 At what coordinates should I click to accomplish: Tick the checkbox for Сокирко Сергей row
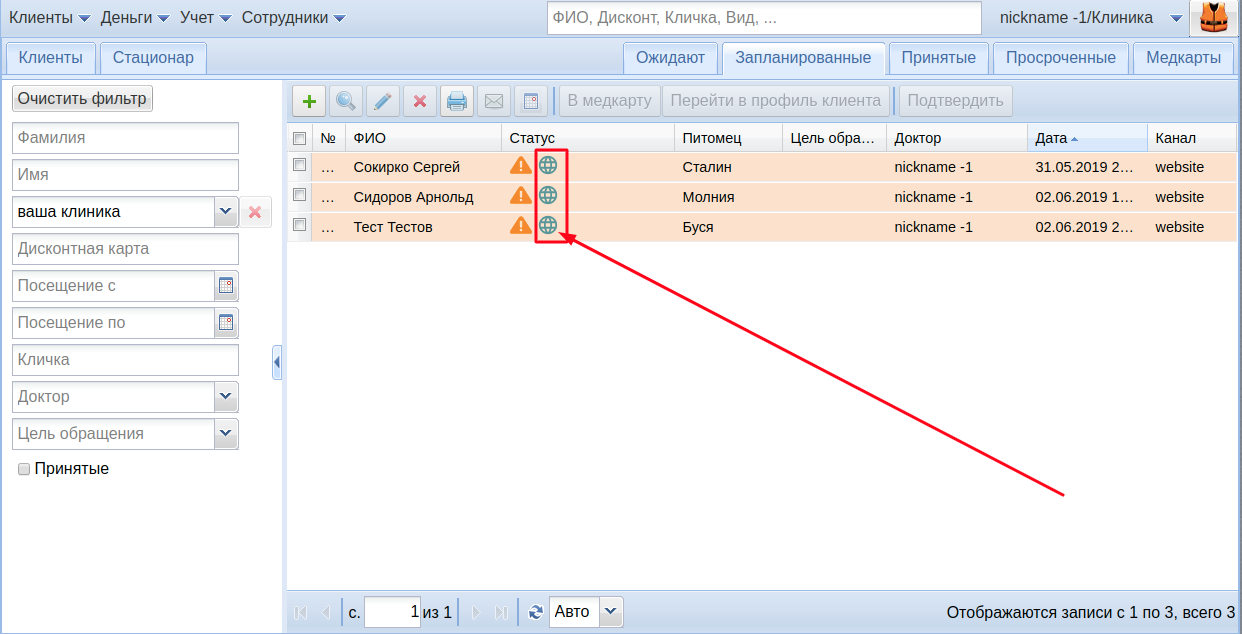click(299, 165)
